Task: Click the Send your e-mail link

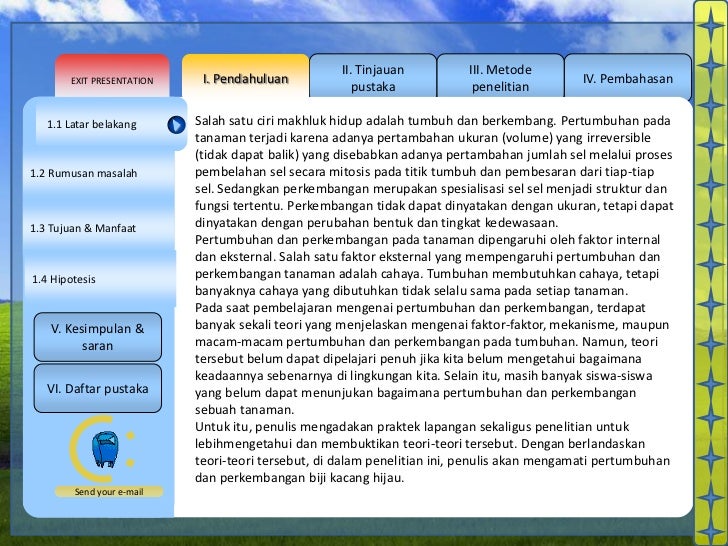Action: 109,492
